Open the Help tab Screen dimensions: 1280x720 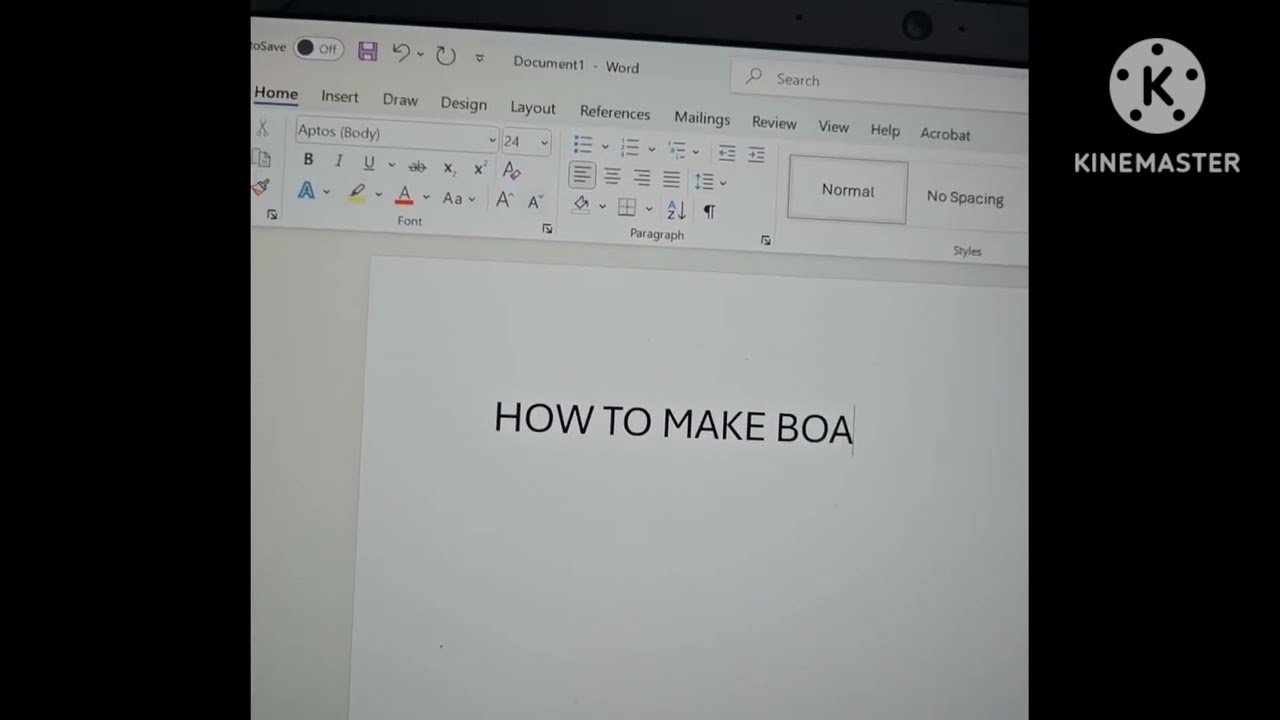[885, 130]
